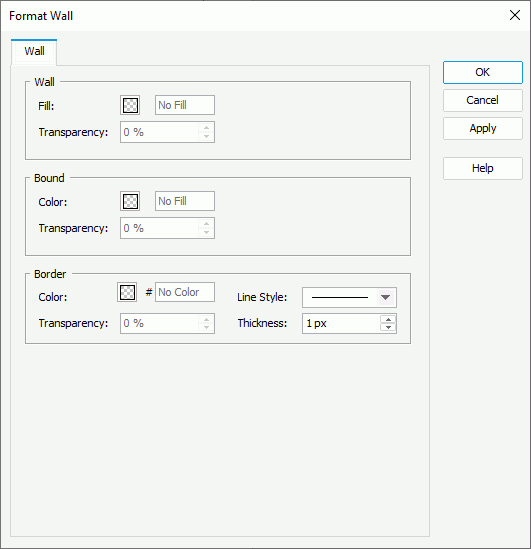Open the Help button

483,168
